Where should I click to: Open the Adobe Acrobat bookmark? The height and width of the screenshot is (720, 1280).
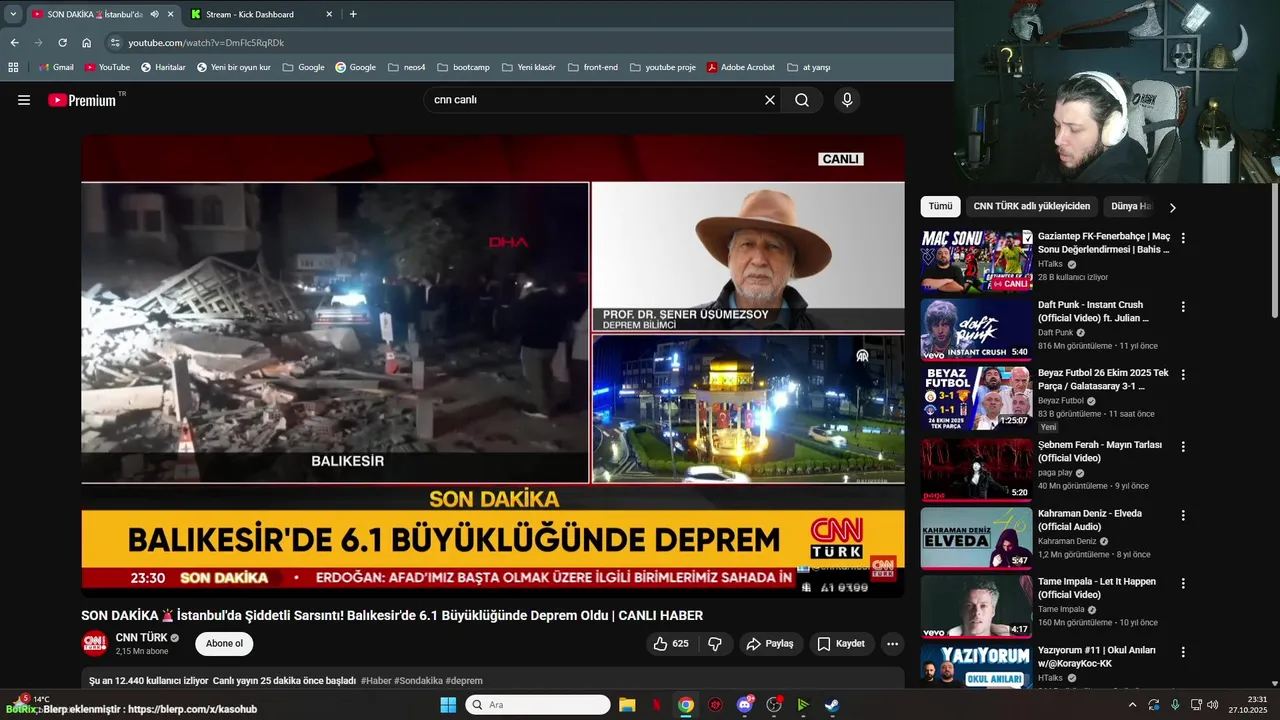(740, 67)
